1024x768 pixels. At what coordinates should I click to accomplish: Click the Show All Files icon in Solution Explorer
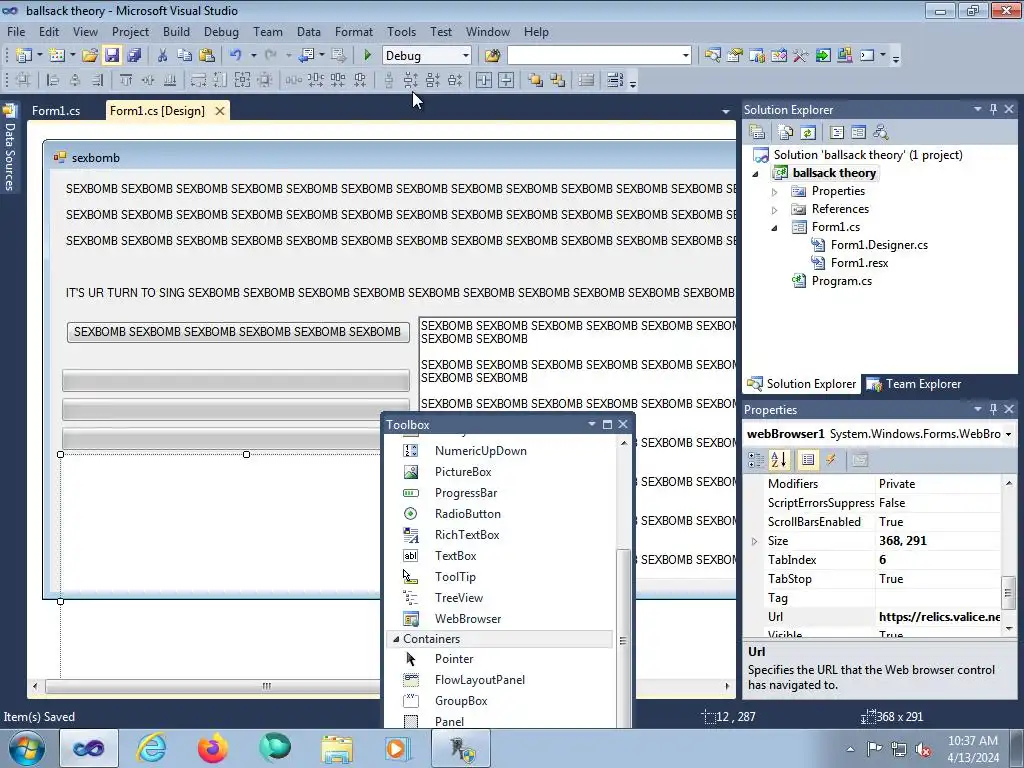[786, 133]
